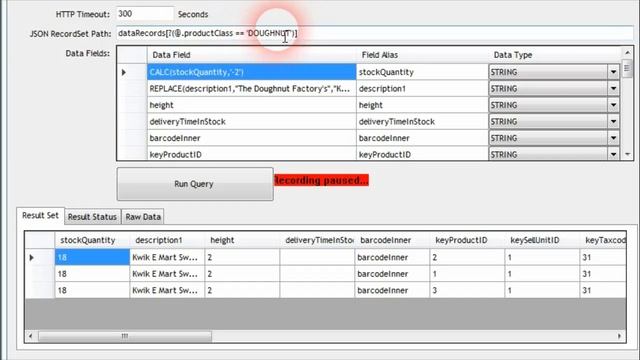The height and width of the screenshot is (360, 640).
Task: Select the height data field cell
Action: (251, 105)
